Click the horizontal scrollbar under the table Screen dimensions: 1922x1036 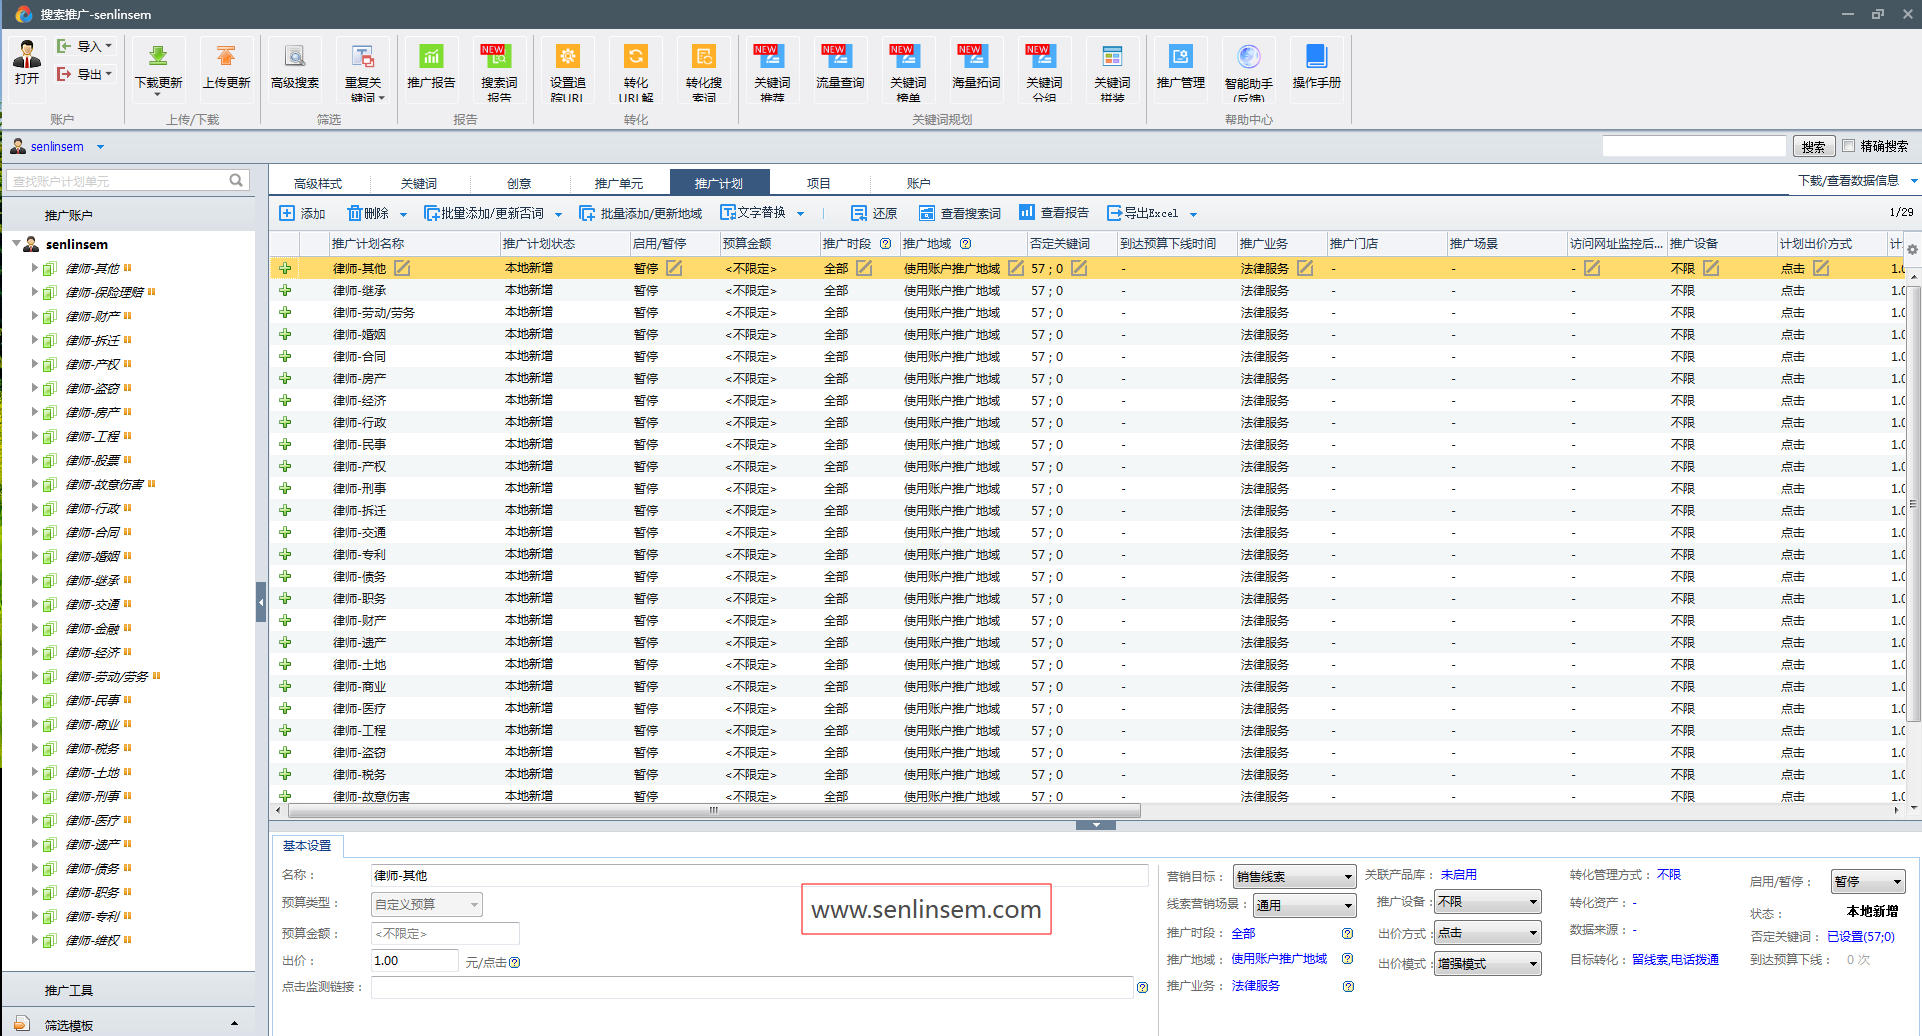coord(713,810)
